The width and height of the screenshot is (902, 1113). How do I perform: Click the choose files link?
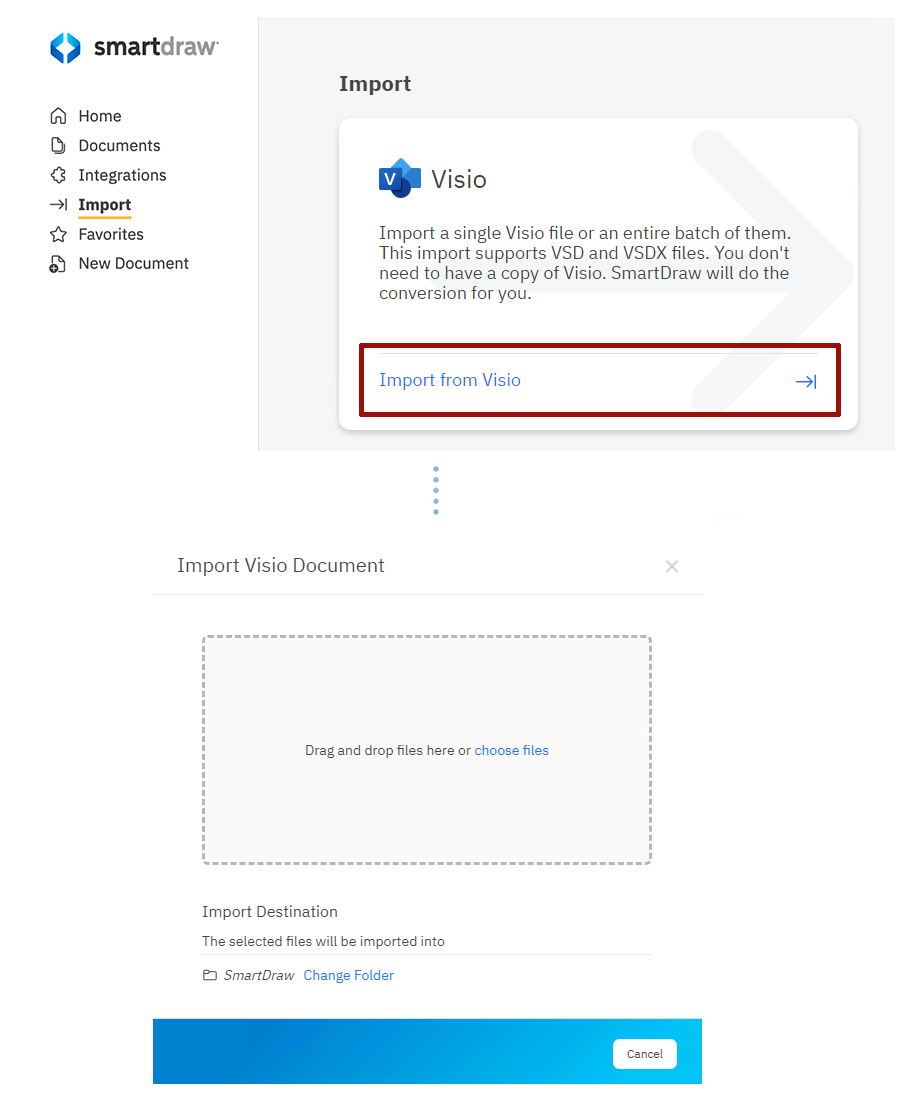511,750
